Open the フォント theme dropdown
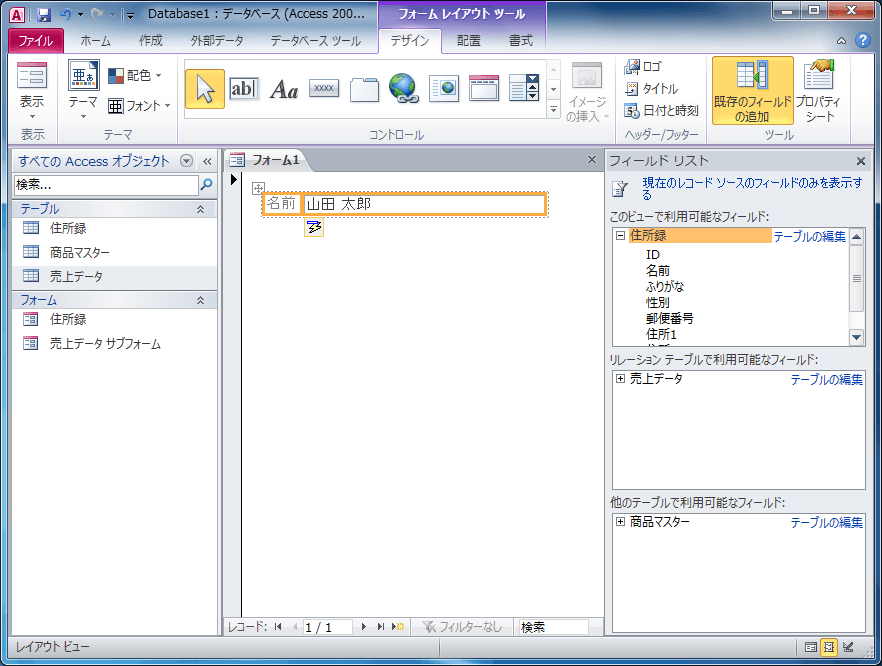The width and height of the screenshot is (882, 666). [x=139, y=106]
